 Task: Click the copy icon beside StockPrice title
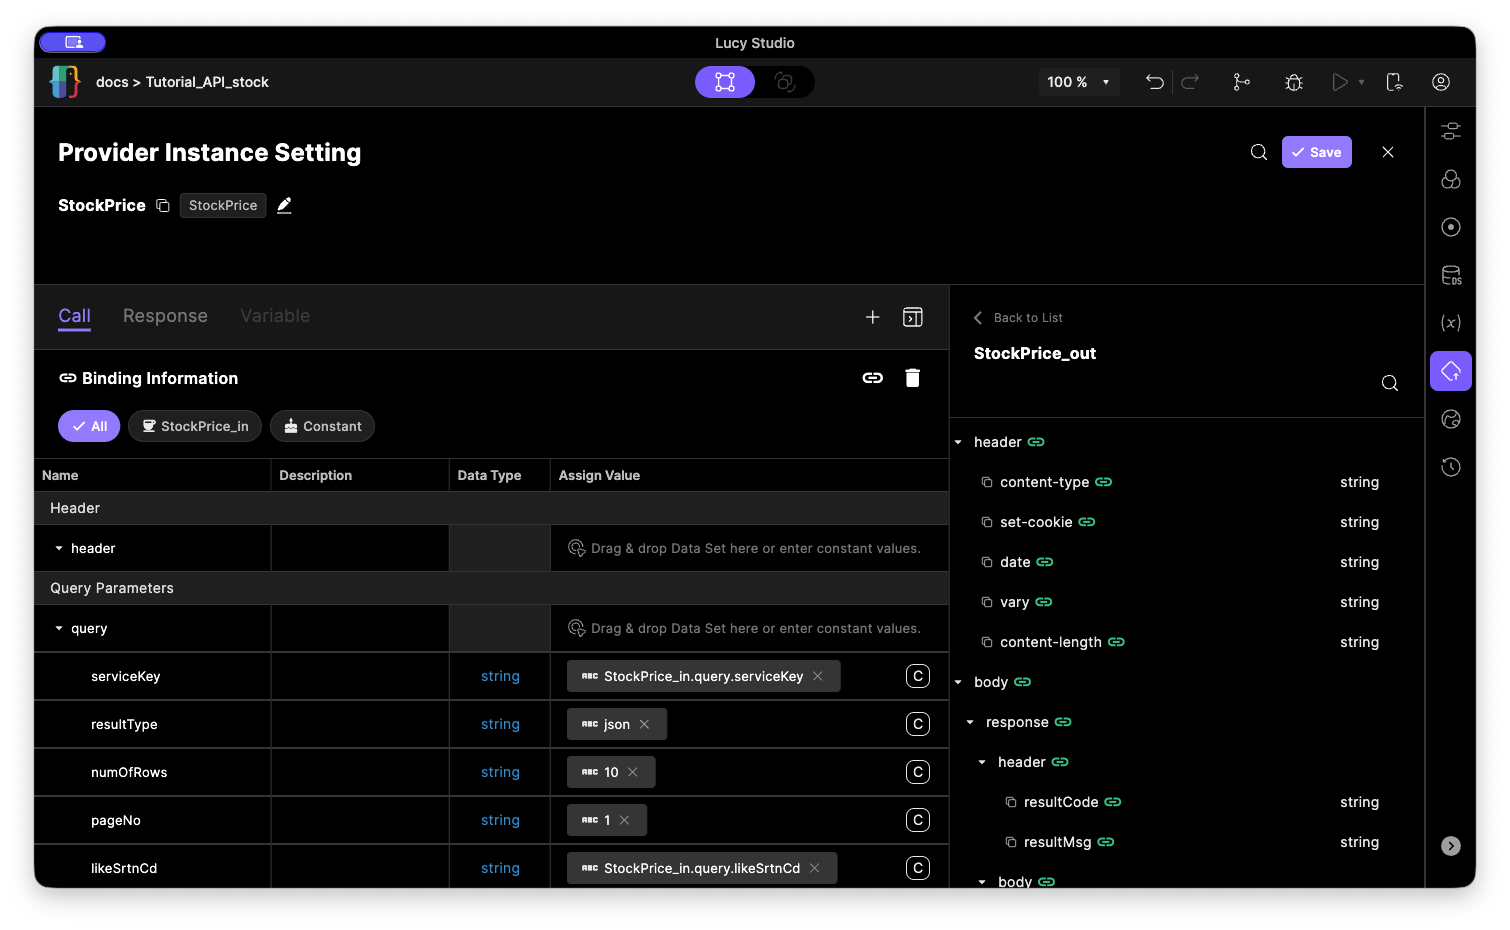point(163,205)
